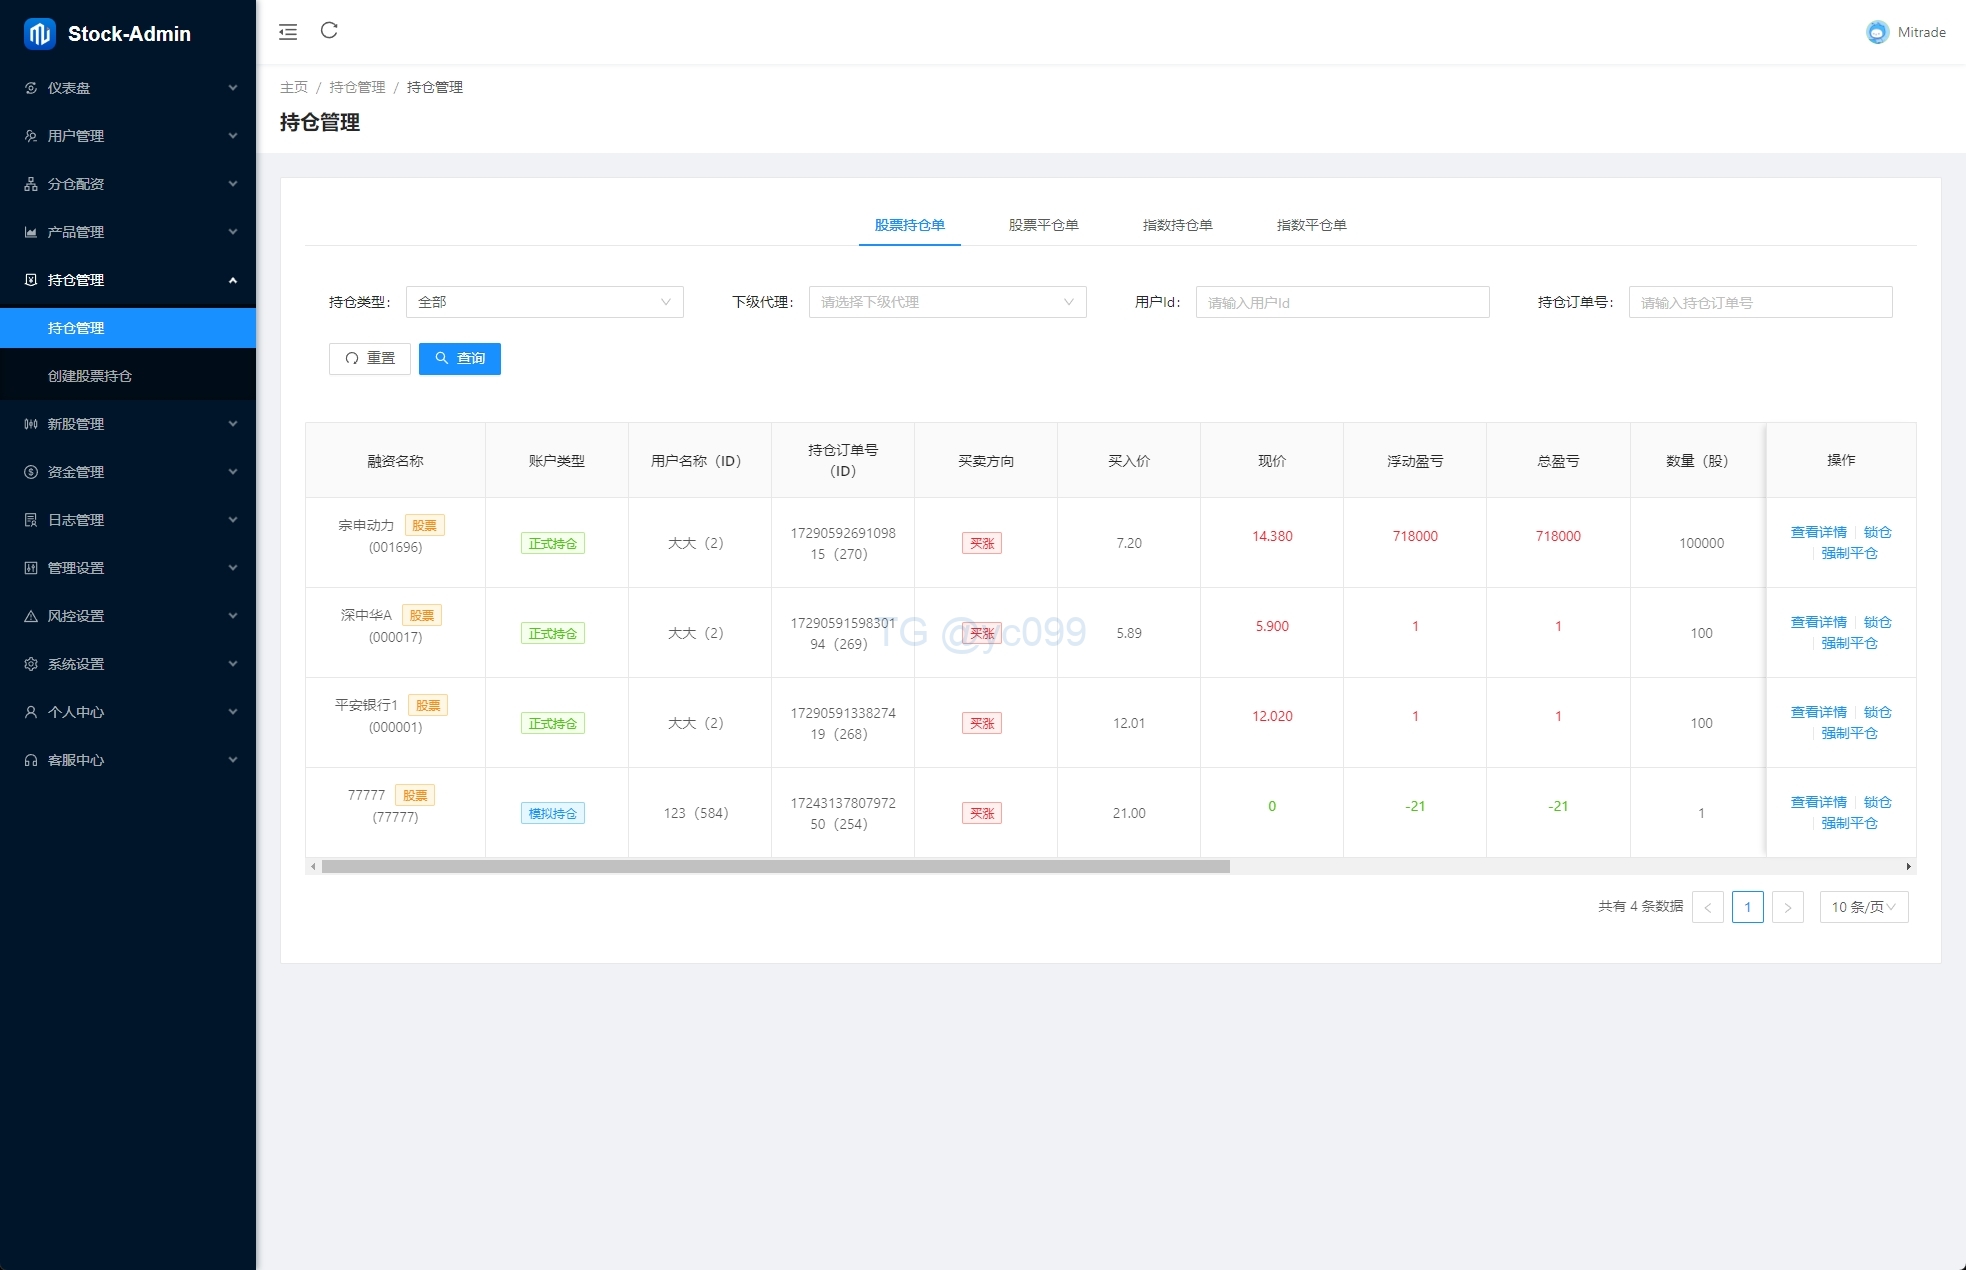Switch to the 指数持仓单 tab
This screenshot has width=1966, height=1270.
click(1177, 225)
